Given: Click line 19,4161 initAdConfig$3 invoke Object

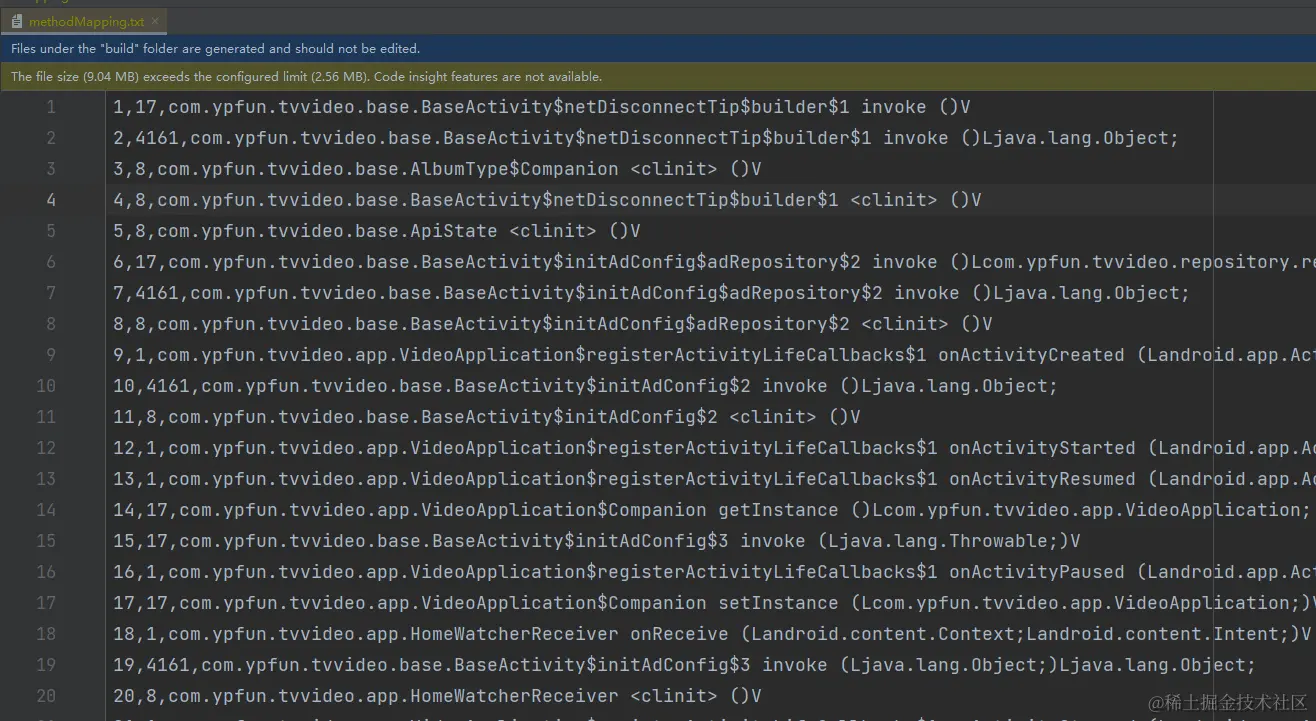Looking at the screenshot, I should coord(684,665).
